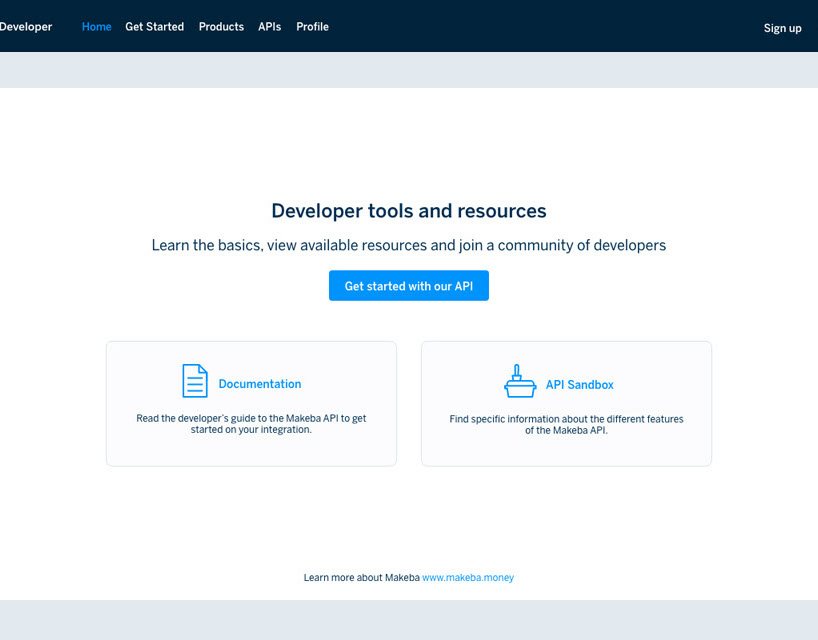Viewport: 818px width, 640px height.
Task: Open Get Started in the navigation
Action: pos(154,27)
